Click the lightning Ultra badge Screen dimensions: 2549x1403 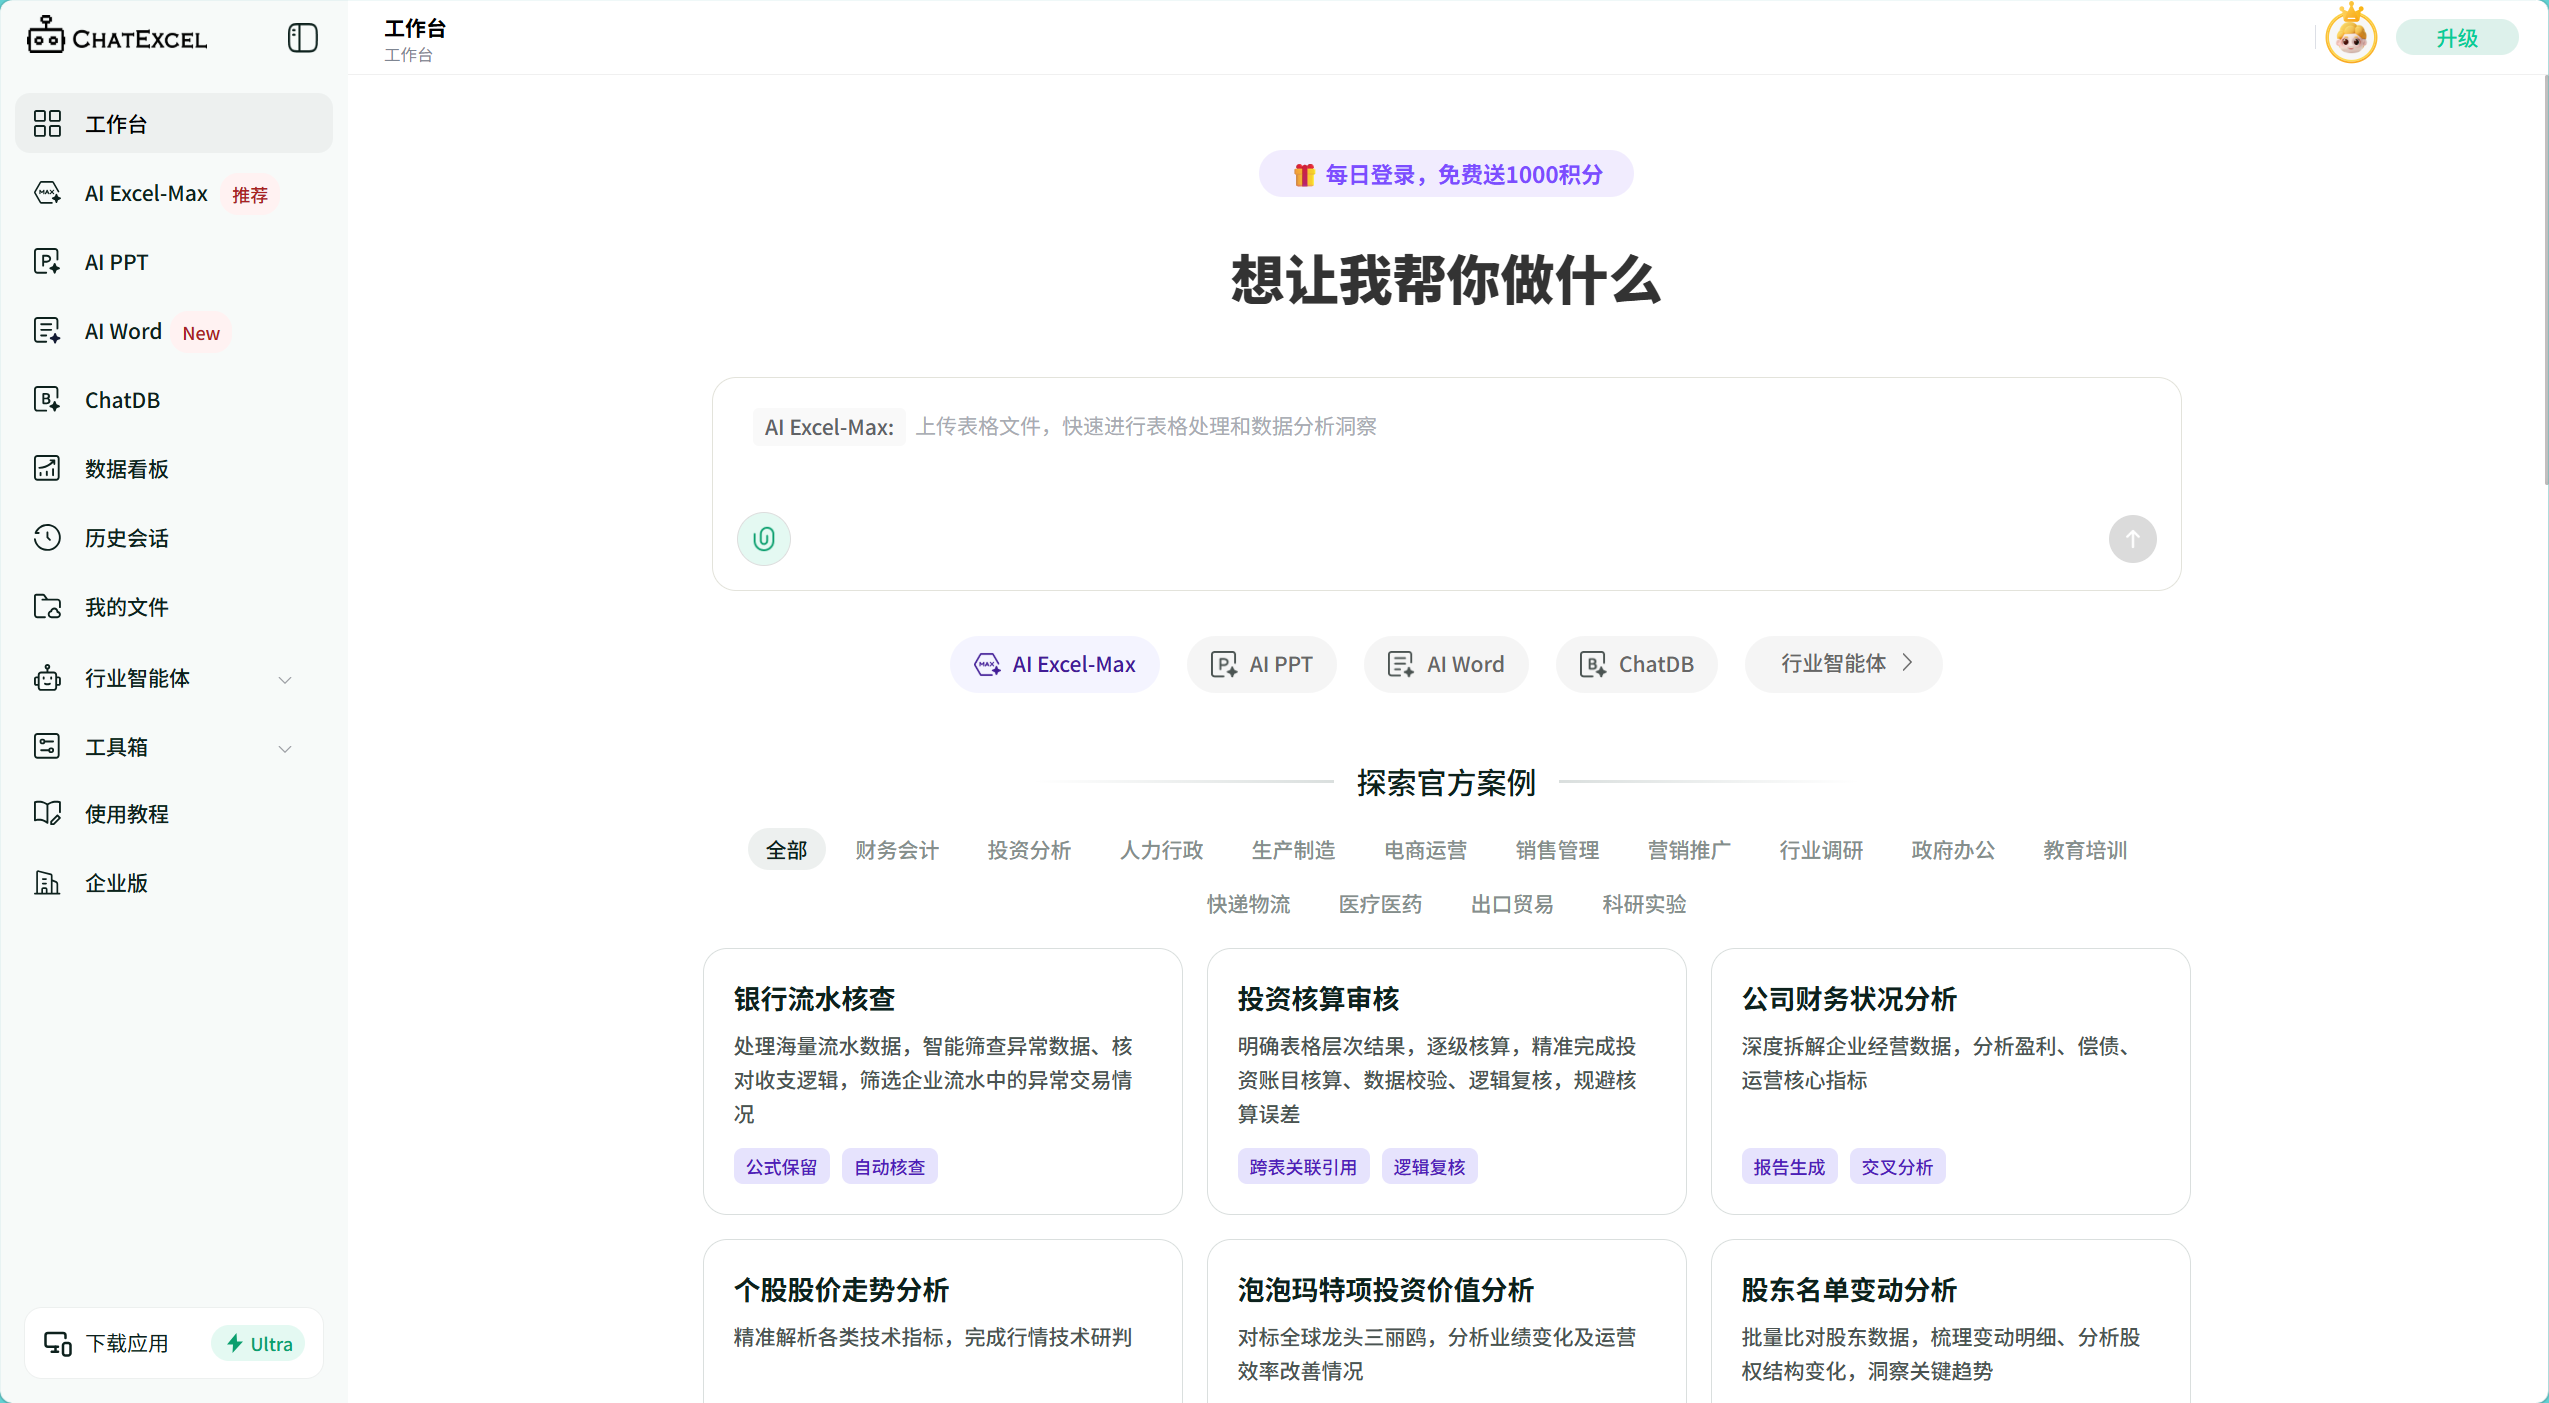(258, 1343)
